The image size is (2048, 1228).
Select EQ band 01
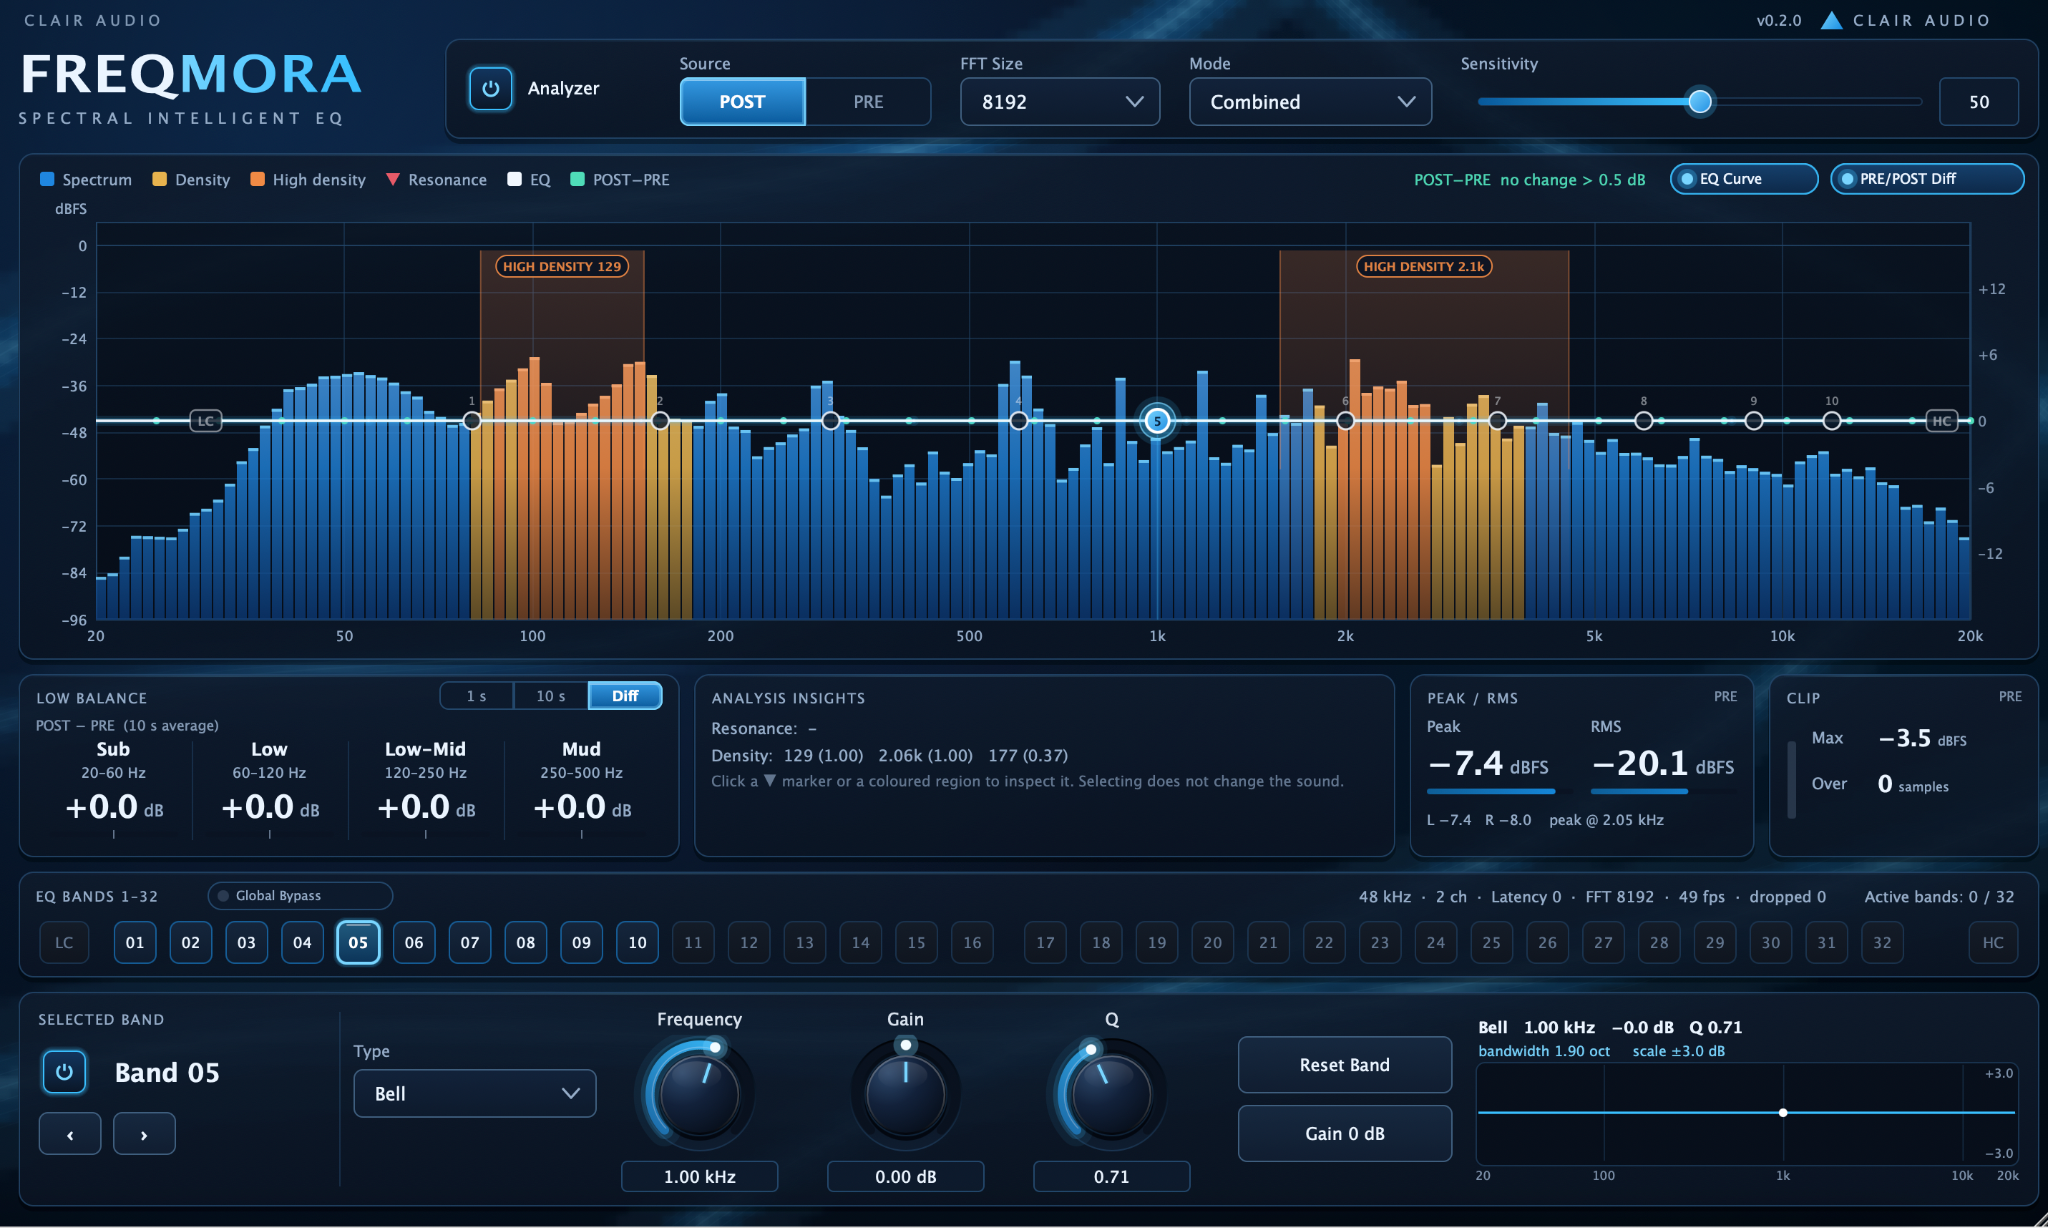(135, 943)
